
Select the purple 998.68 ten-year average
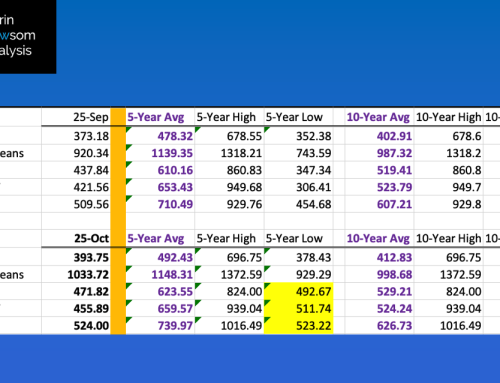coord(379,274)
